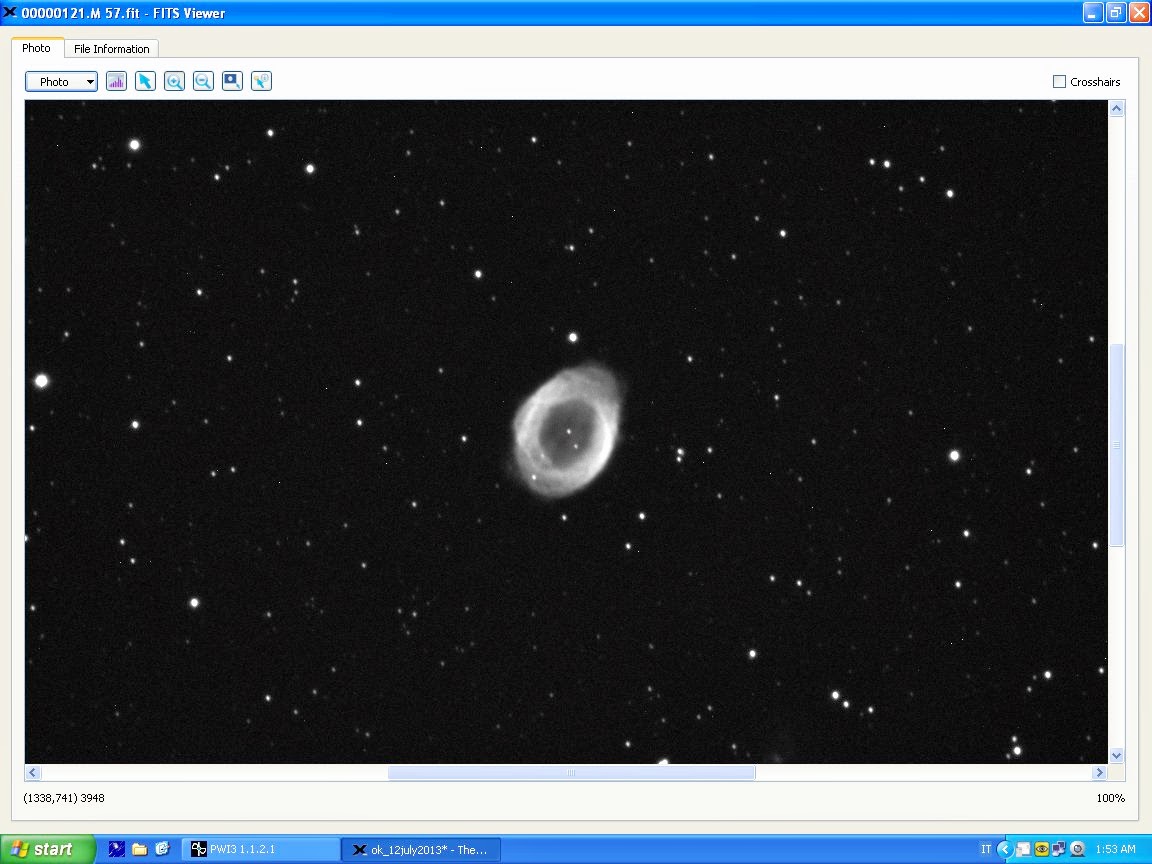The width and height of the screenshot is (1152, 864).
Task: Open the histogram tool
Action: click(116, 81)
